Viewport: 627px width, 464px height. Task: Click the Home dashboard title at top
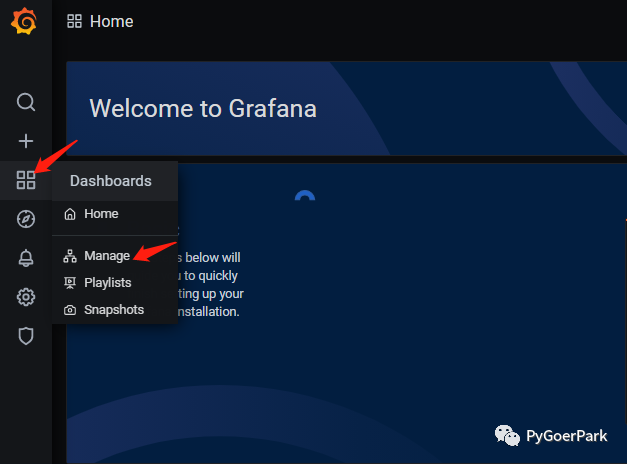coord(112,22)
